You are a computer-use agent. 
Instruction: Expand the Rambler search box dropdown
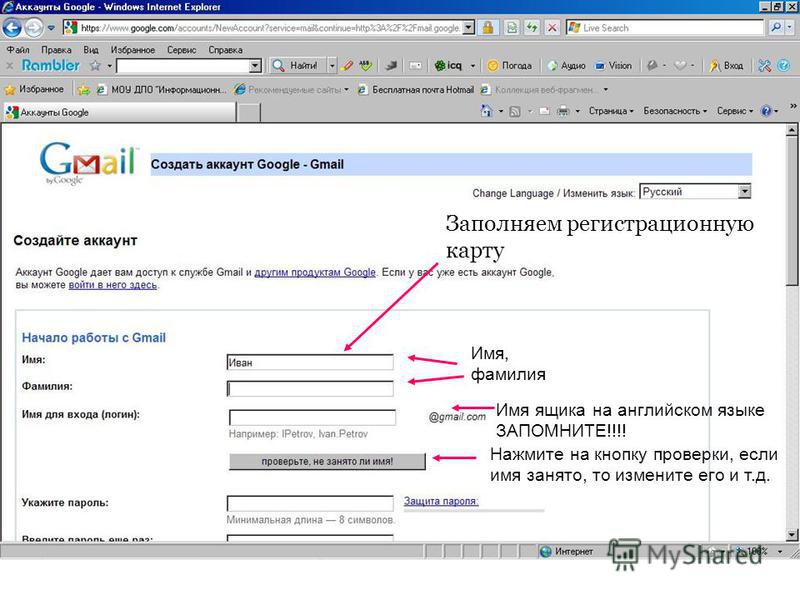pyautogui.click(x=255, y=66)
